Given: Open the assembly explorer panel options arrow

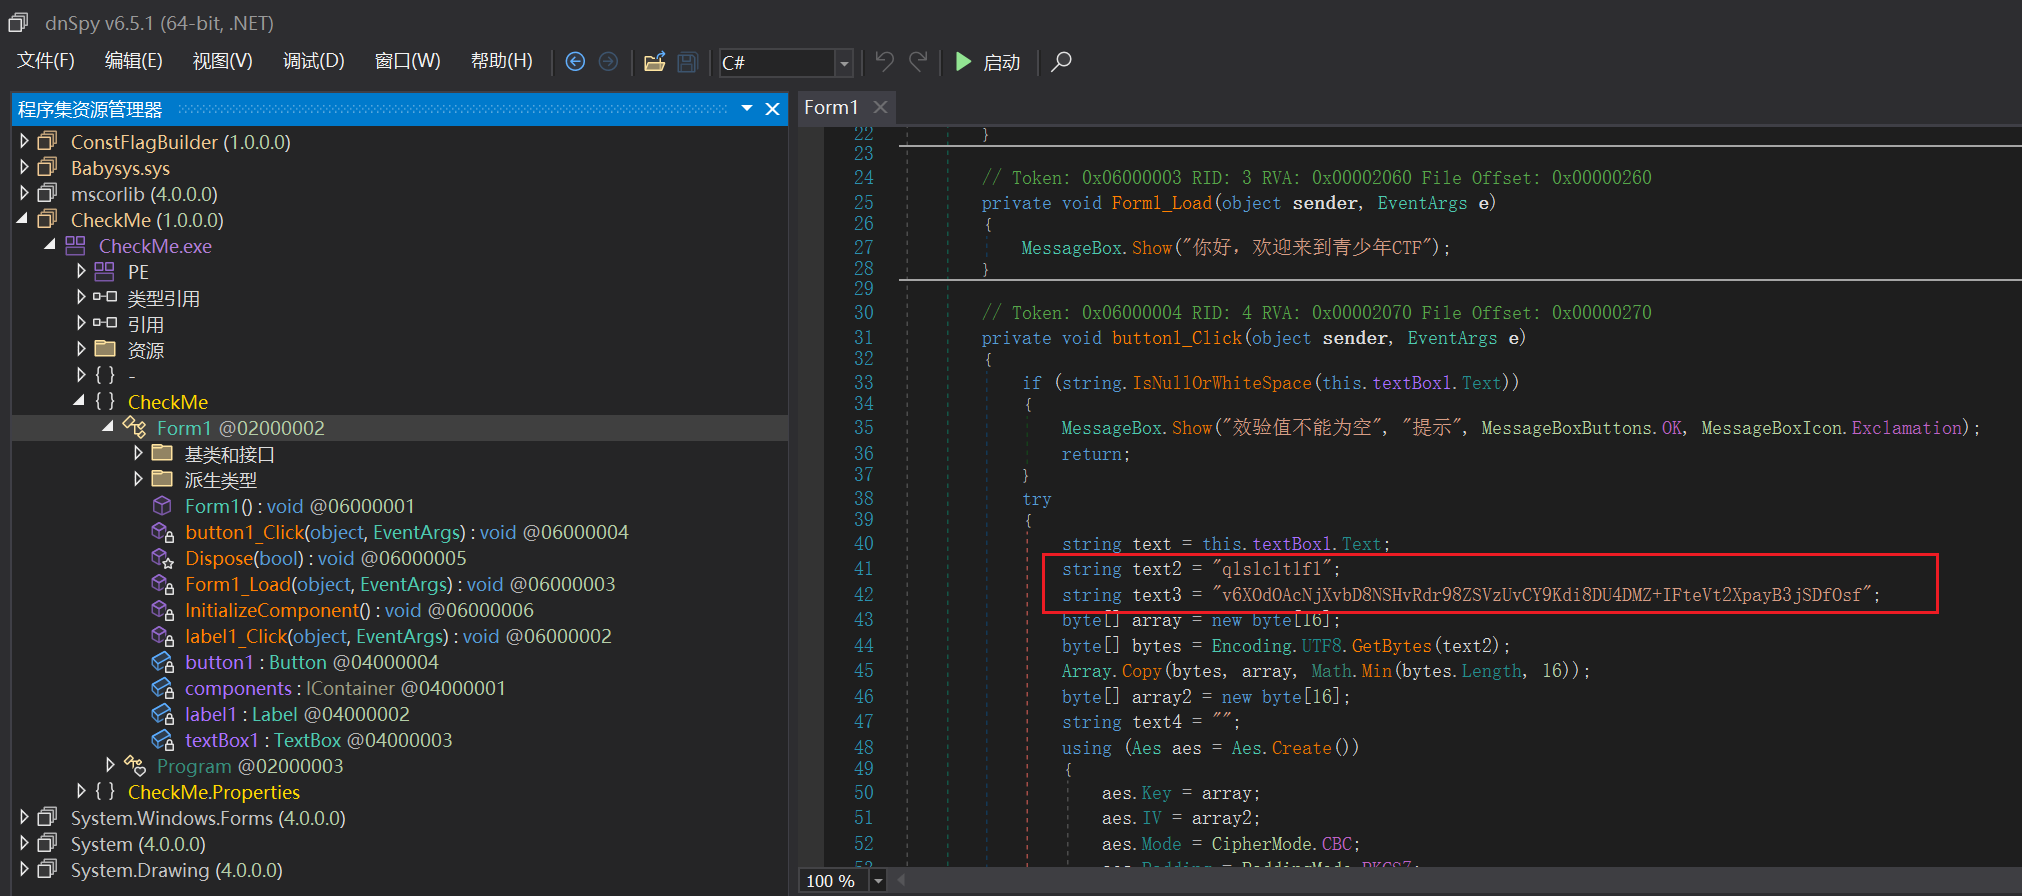Looking at the screenshot, I should pos(746,109).
